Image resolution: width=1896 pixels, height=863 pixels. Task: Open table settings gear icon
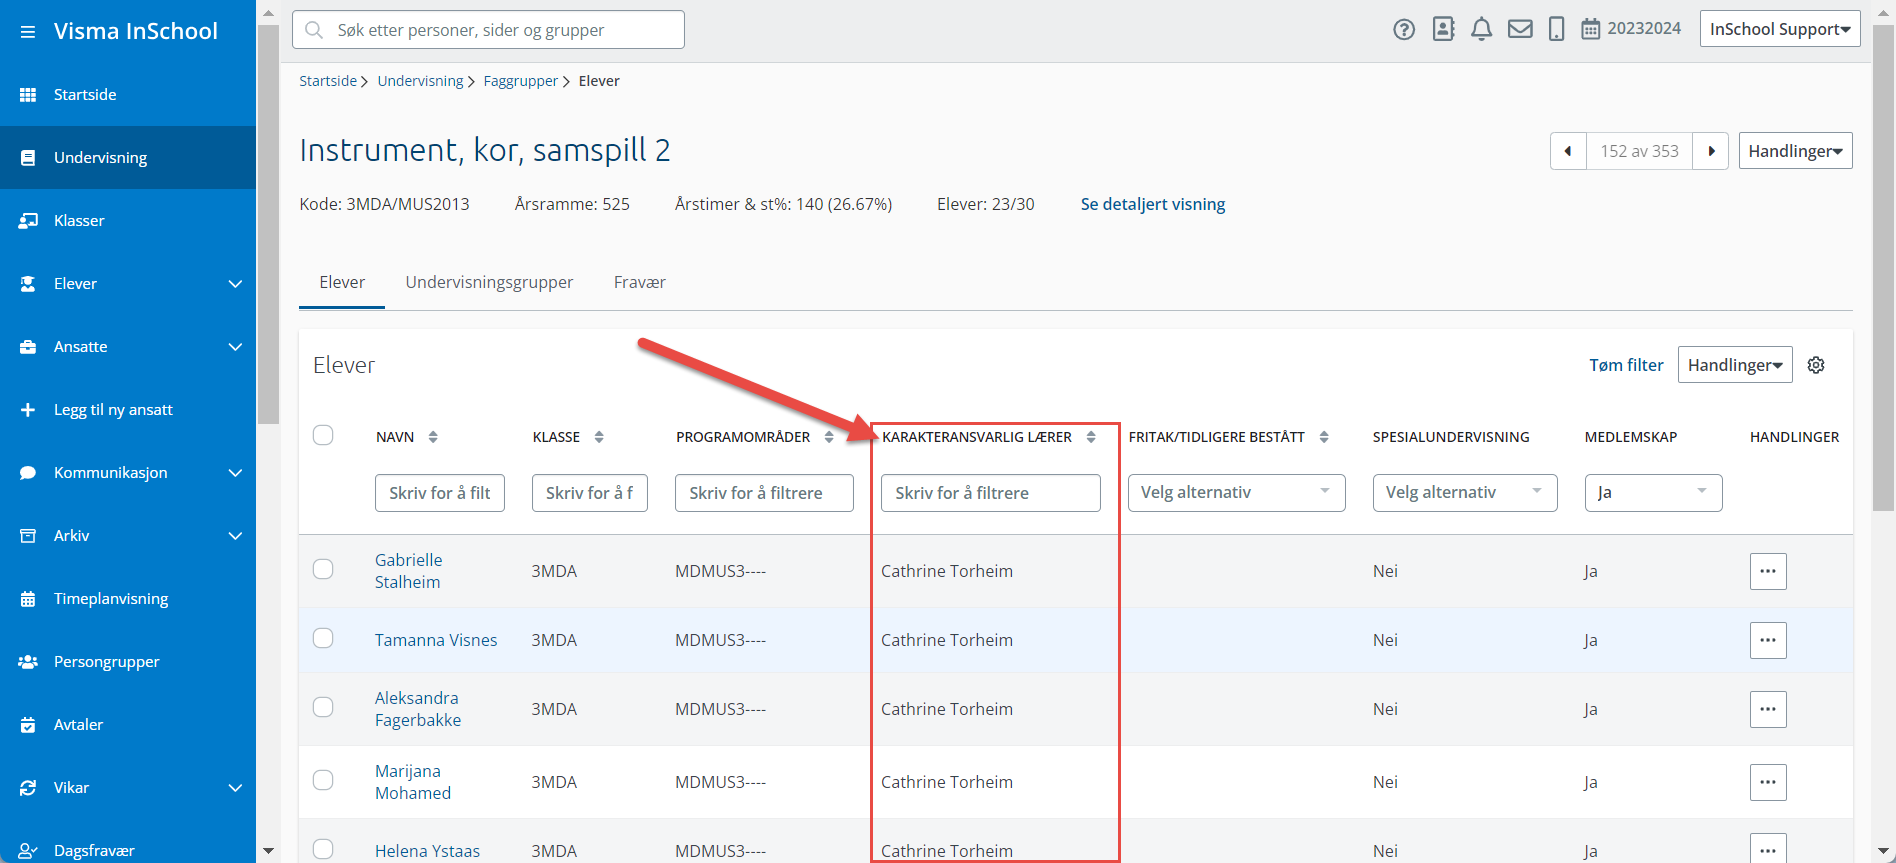[1816, 365]
